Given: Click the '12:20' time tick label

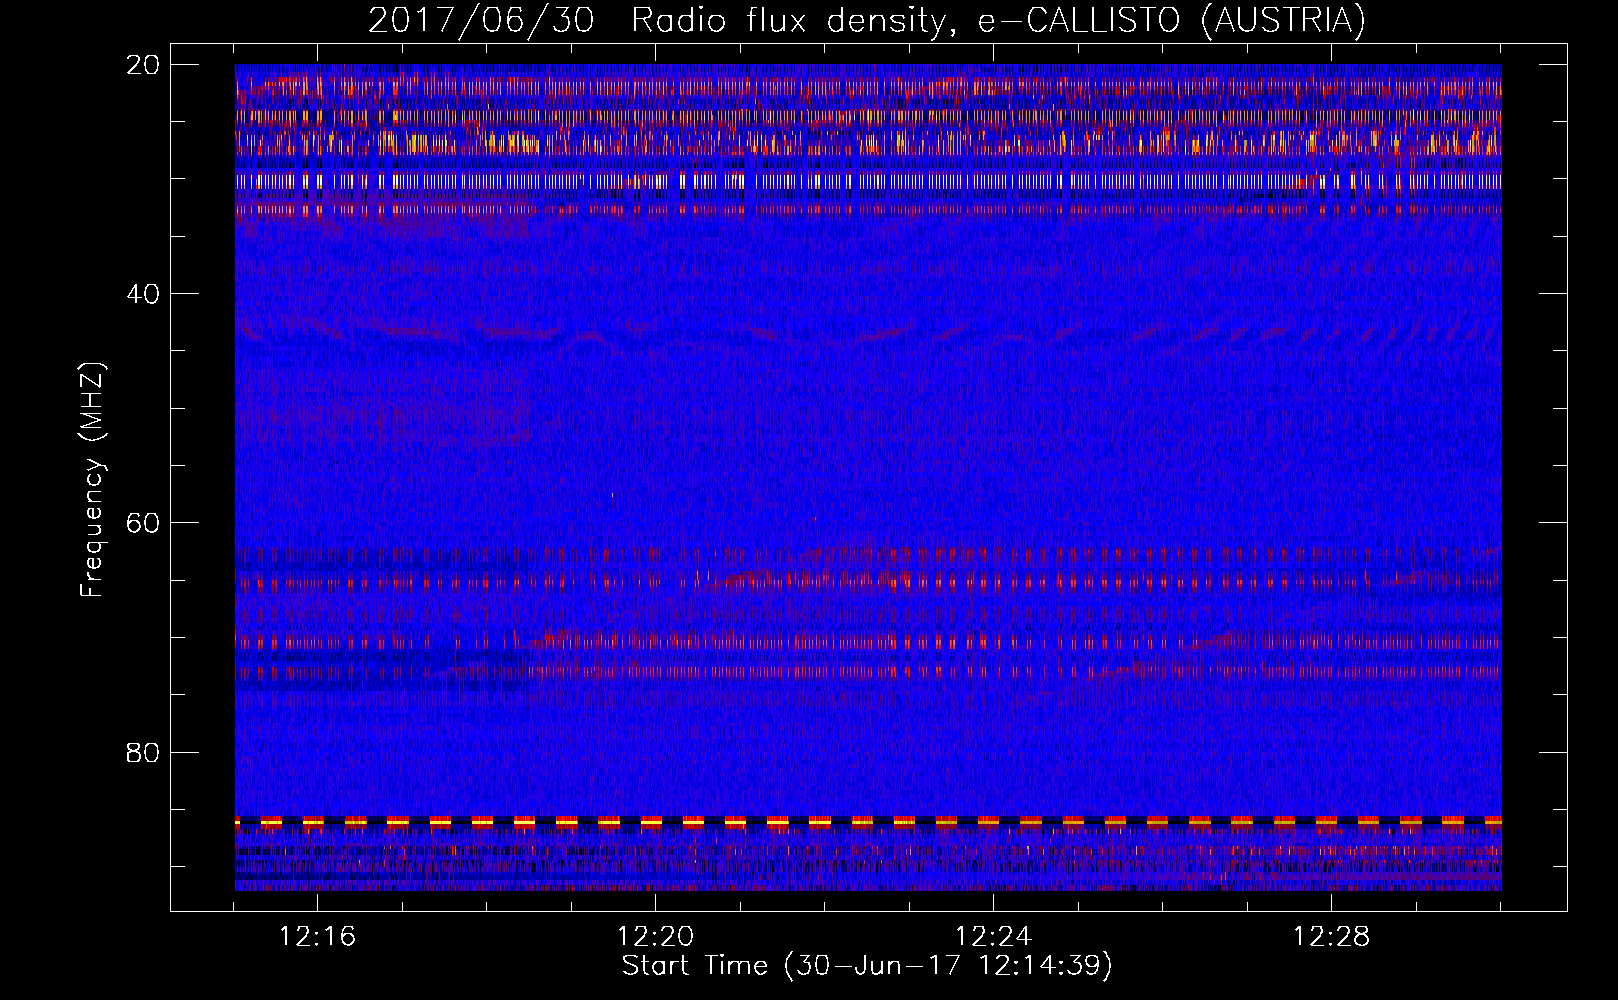Looking at the screenshot, I should pyautogui.click(x=655, y=937).
